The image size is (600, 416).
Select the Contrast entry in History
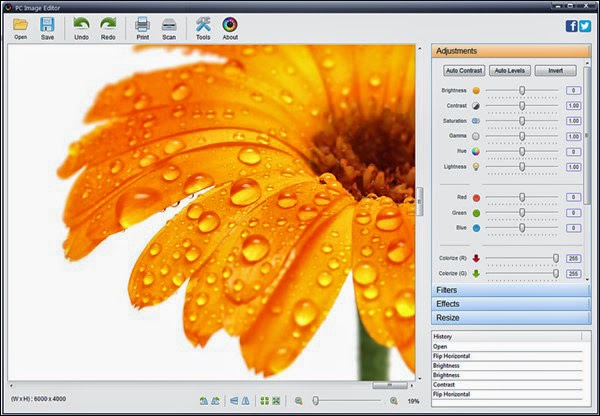point(507,385)
